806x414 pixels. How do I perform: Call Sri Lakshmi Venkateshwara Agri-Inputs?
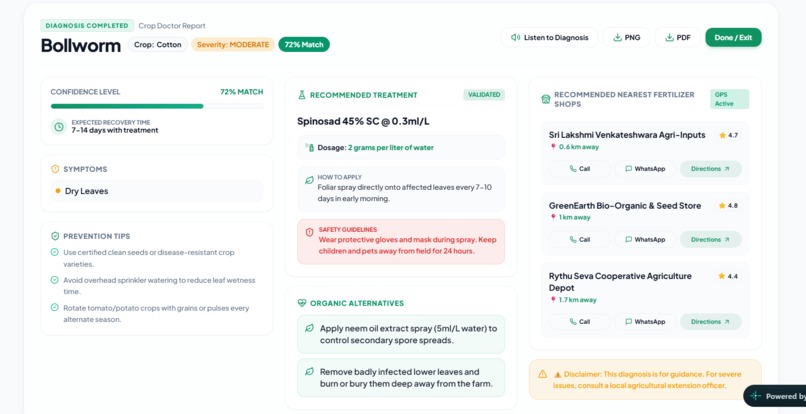[x=579, y=169]
